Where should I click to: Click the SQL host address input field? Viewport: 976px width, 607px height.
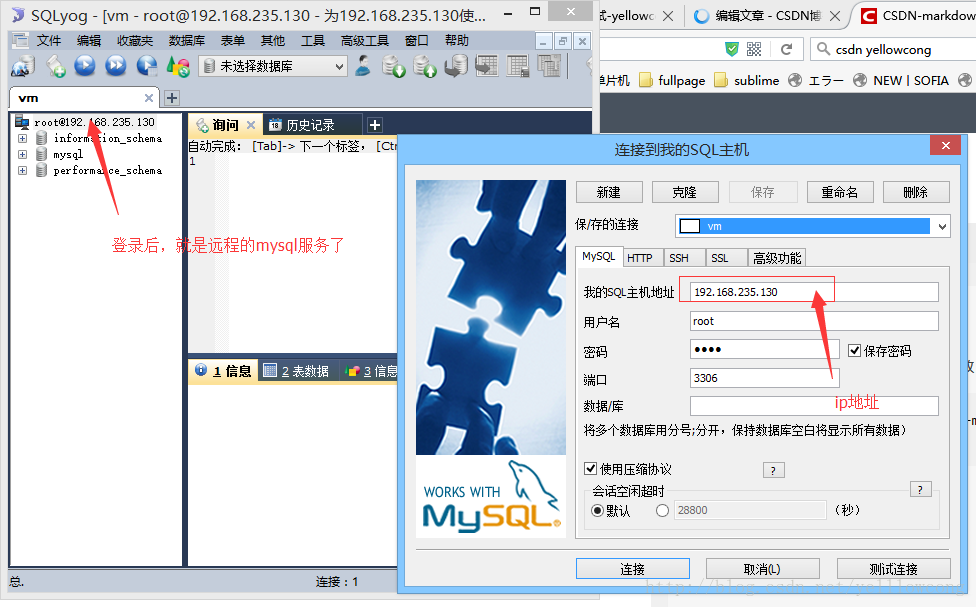[814, 292]
